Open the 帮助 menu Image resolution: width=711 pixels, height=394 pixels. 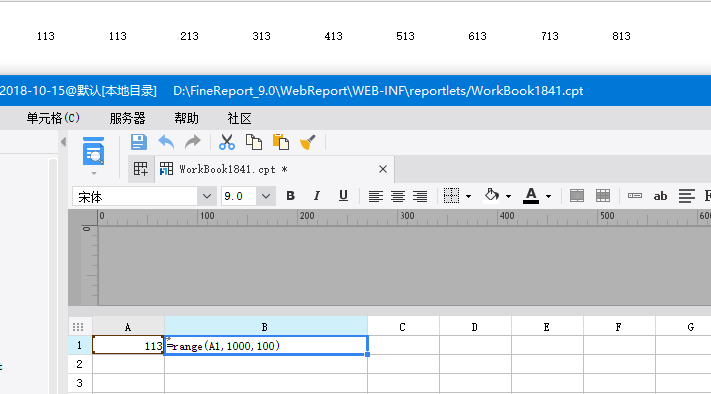[186, 118]
